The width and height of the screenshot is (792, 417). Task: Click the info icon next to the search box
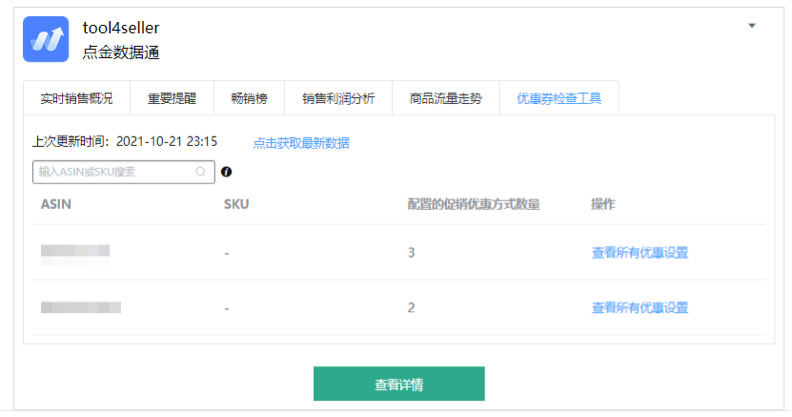tap(226, 172)
